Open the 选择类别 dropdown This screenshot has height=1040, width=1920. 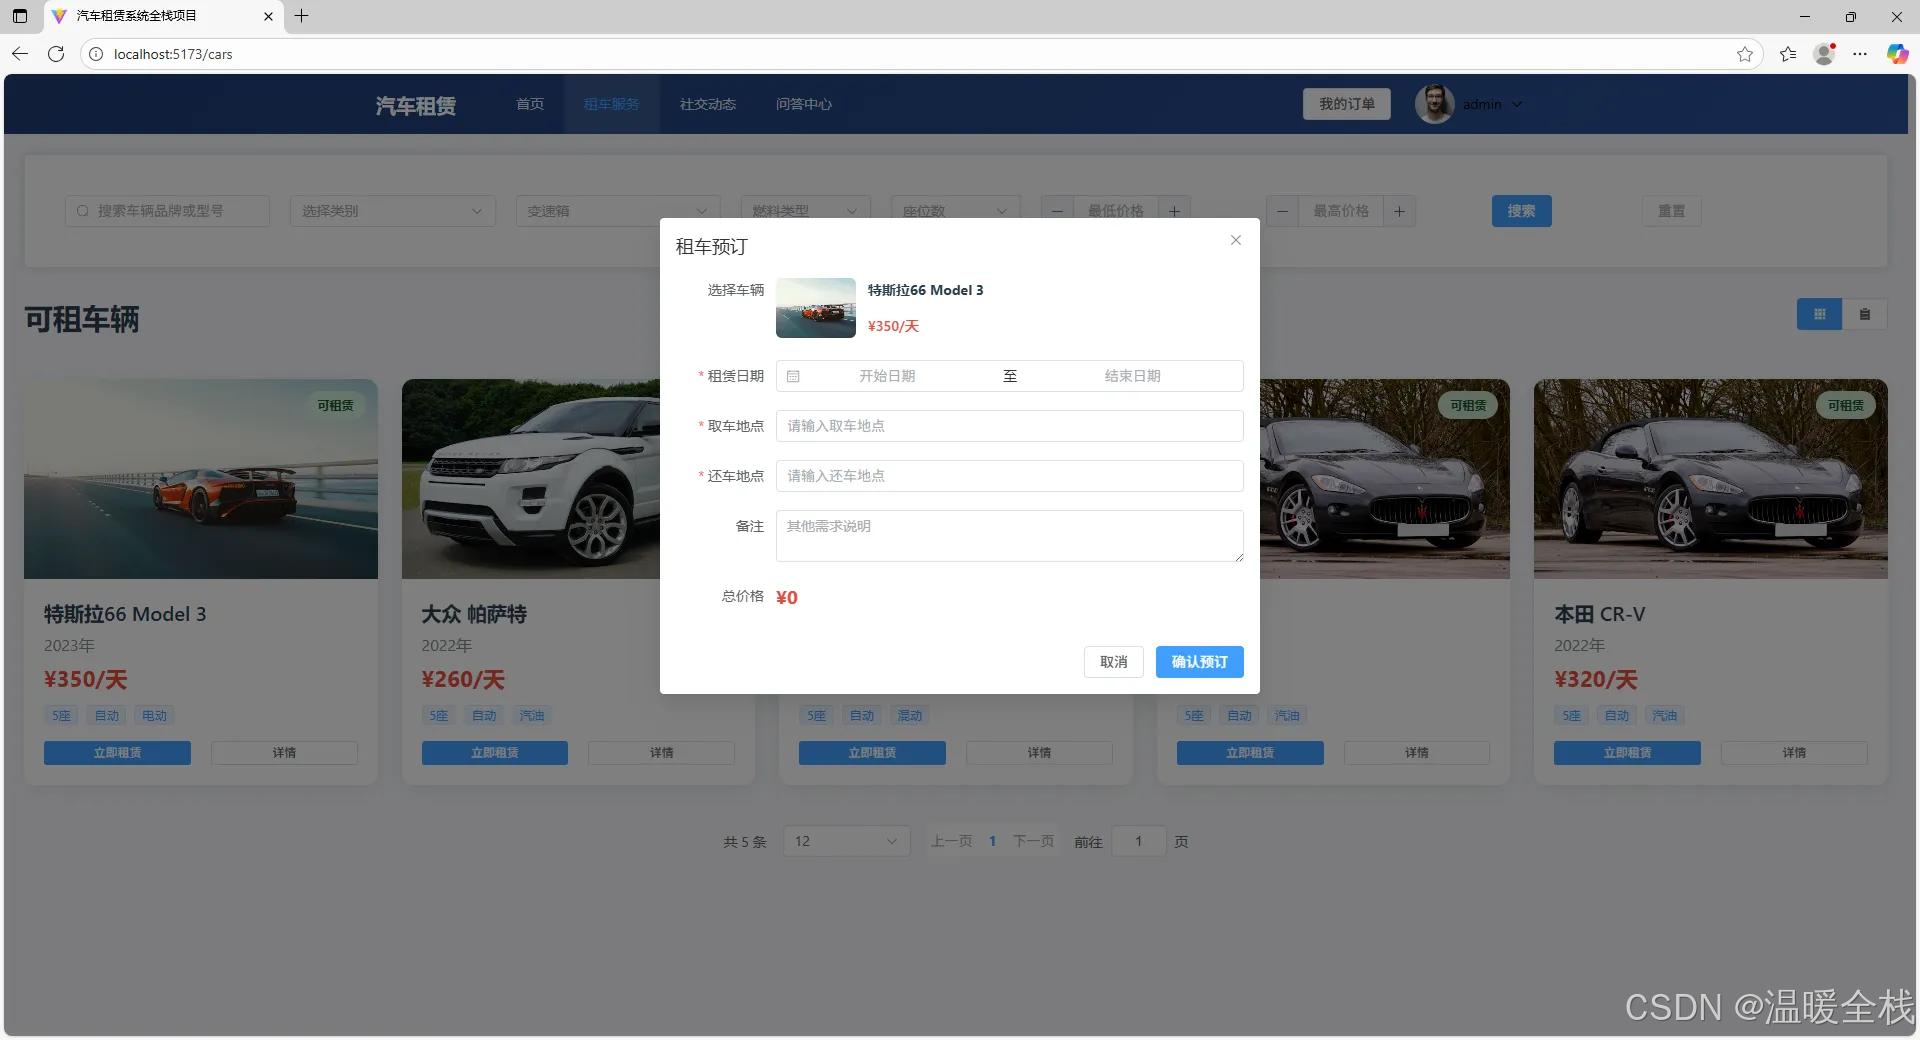[x=393, y=211]
